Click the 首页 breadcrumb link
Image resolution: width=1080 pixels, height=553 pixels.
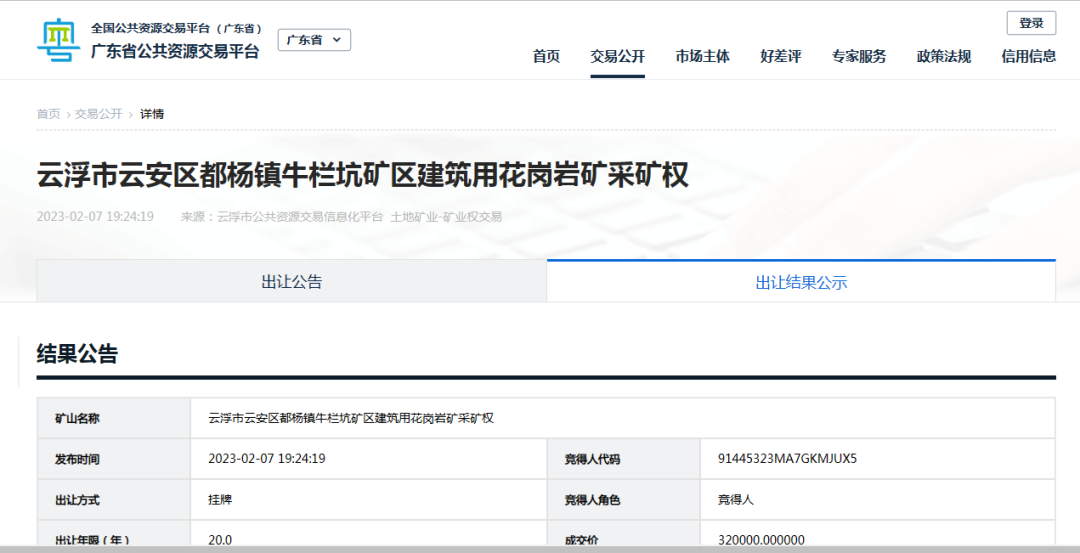tap(48, 114)
